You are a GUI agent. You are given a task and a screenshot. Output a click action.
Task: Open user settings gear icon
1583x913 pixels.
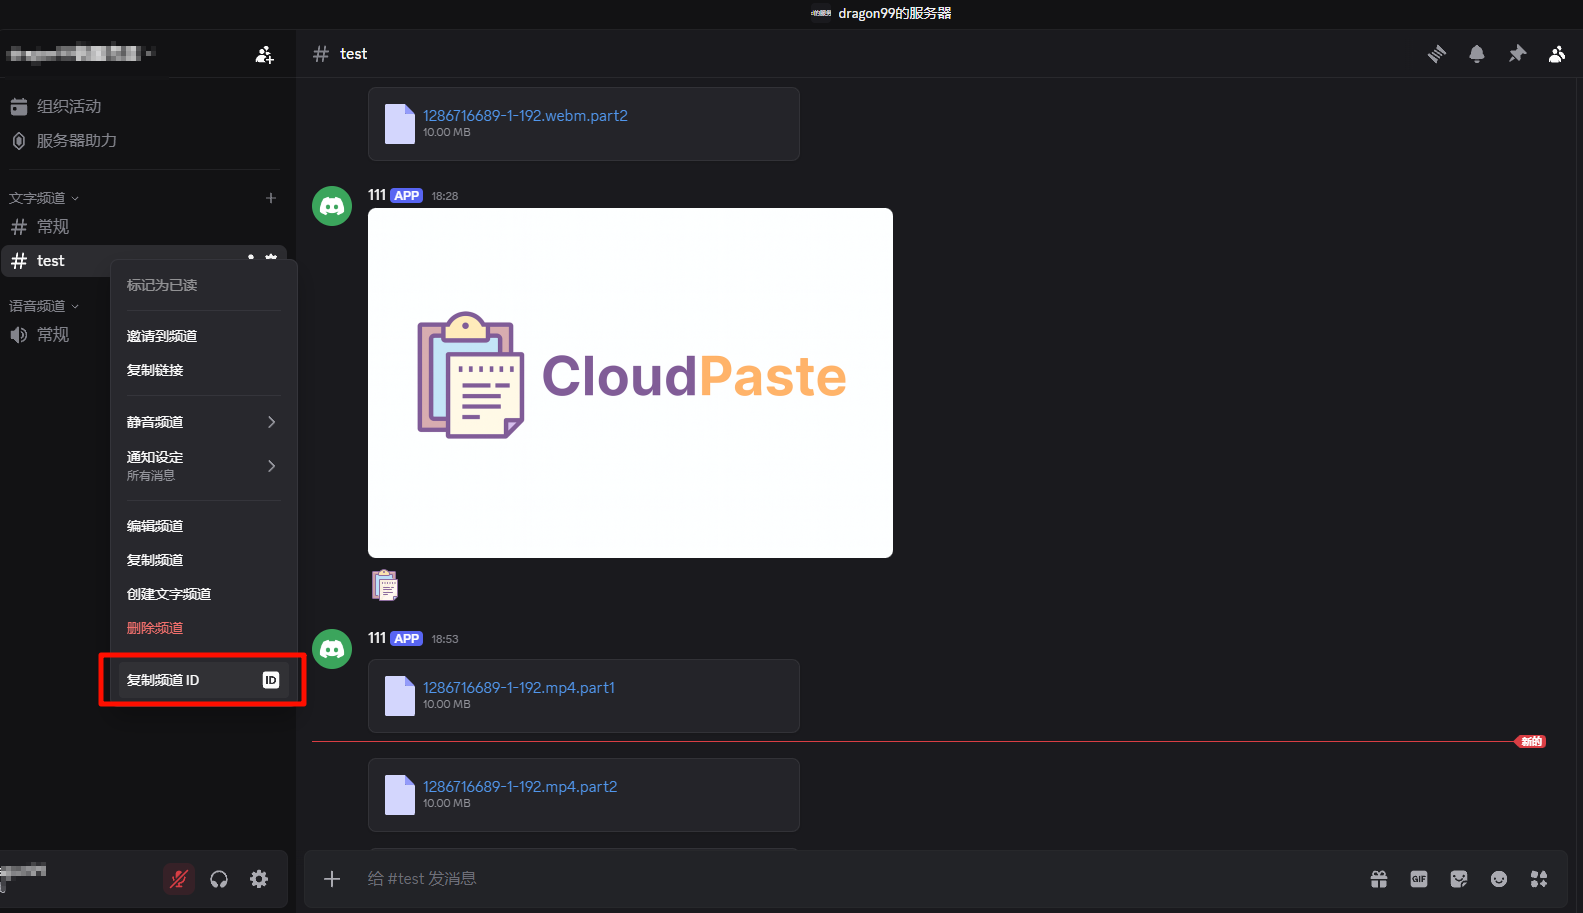coord(259,879)
